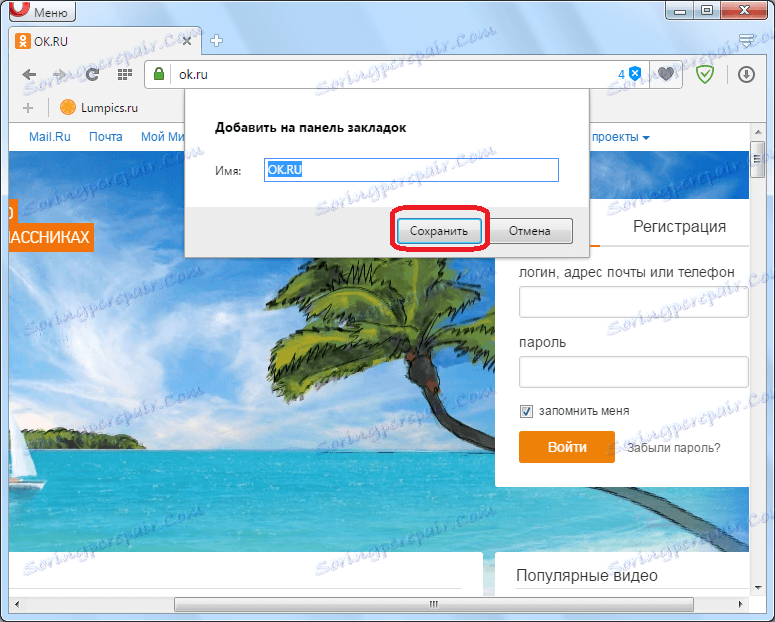Image resolution: width=775 pixels, height=622 pixels.
Task: Click the vertical scrollbar thumb
Action: click(758, 159)
